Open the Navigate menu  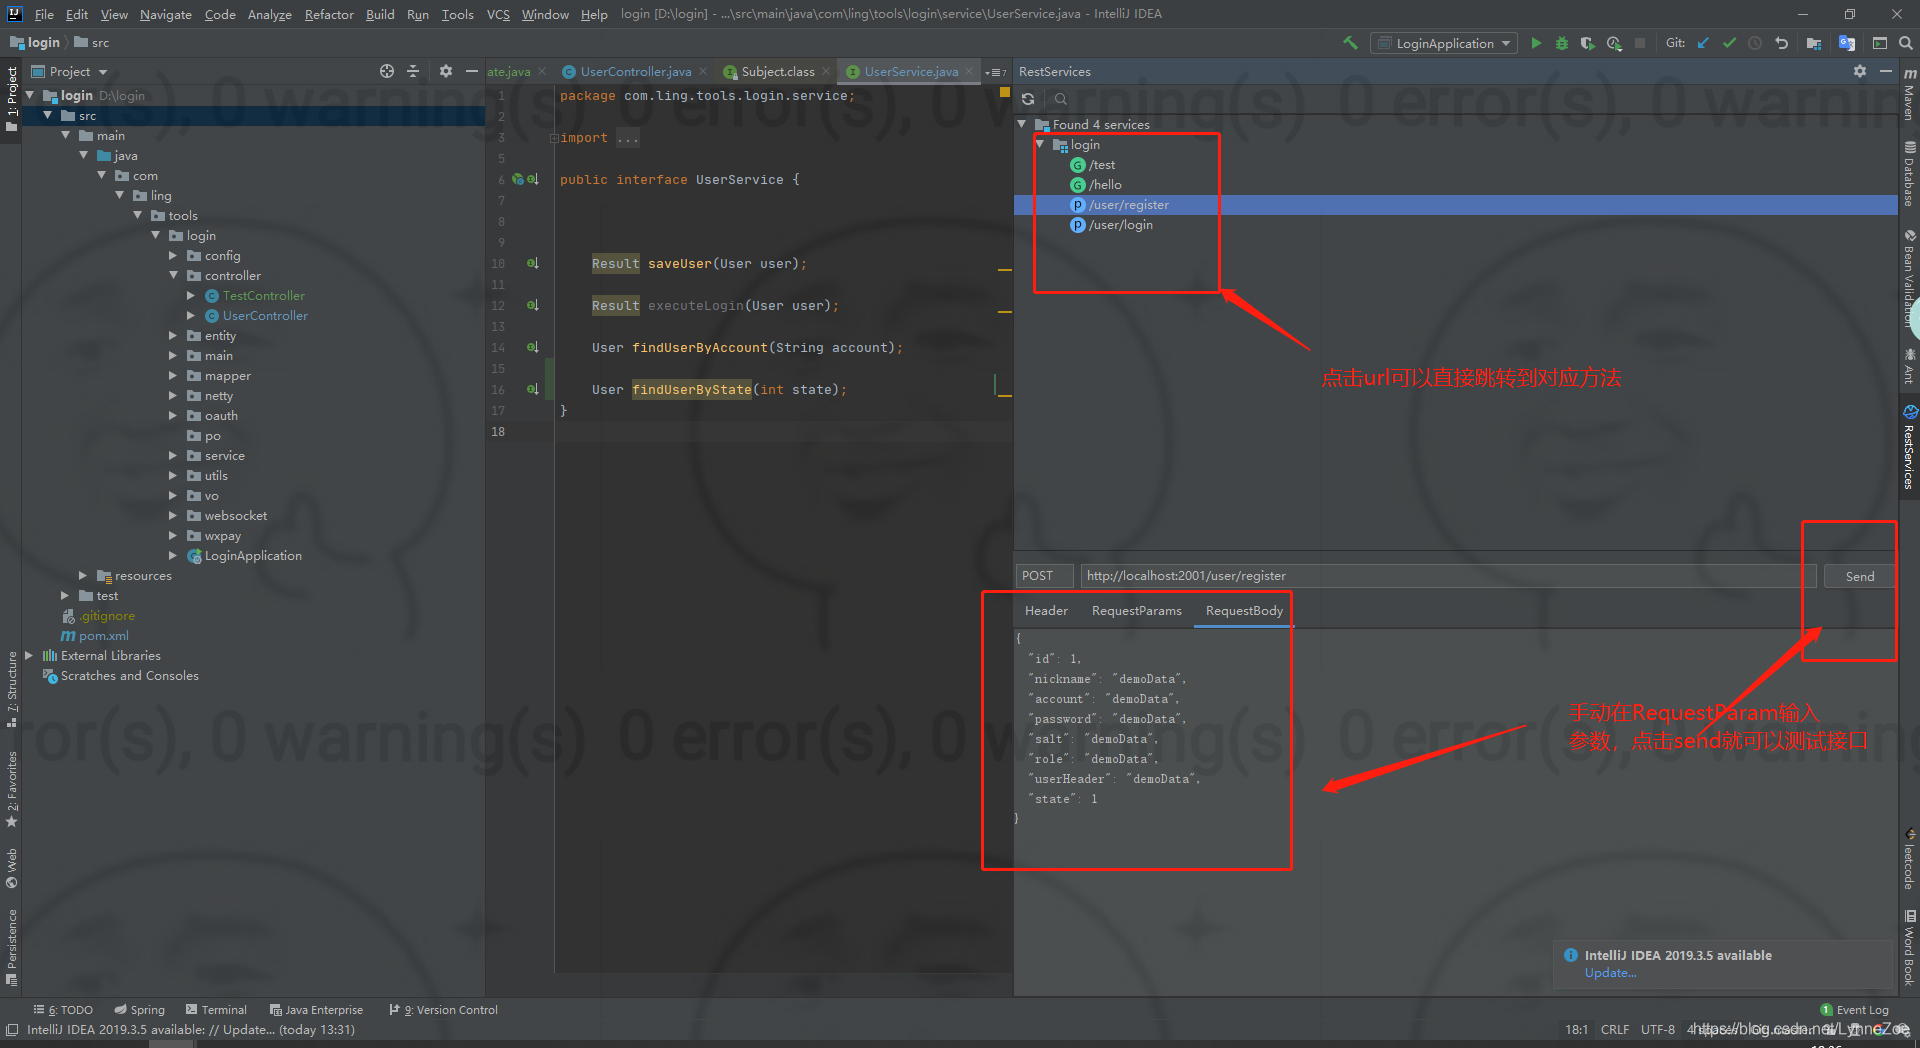[x=165, y=14]
